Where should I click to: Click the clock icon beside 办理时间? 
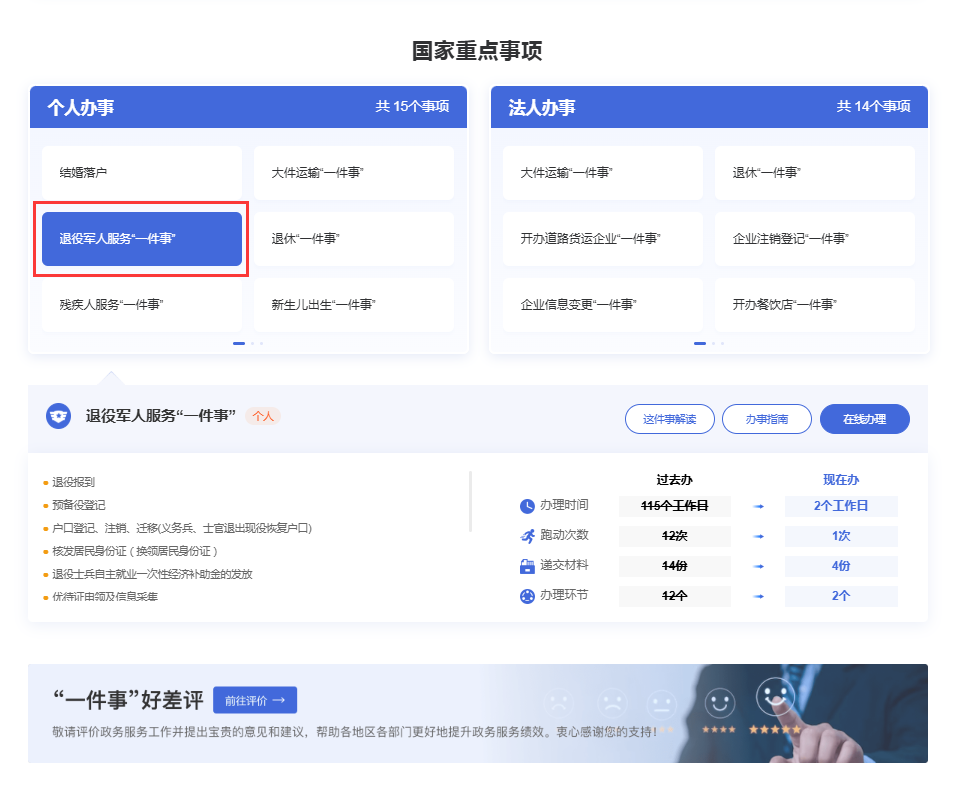[x=527, y=506]
